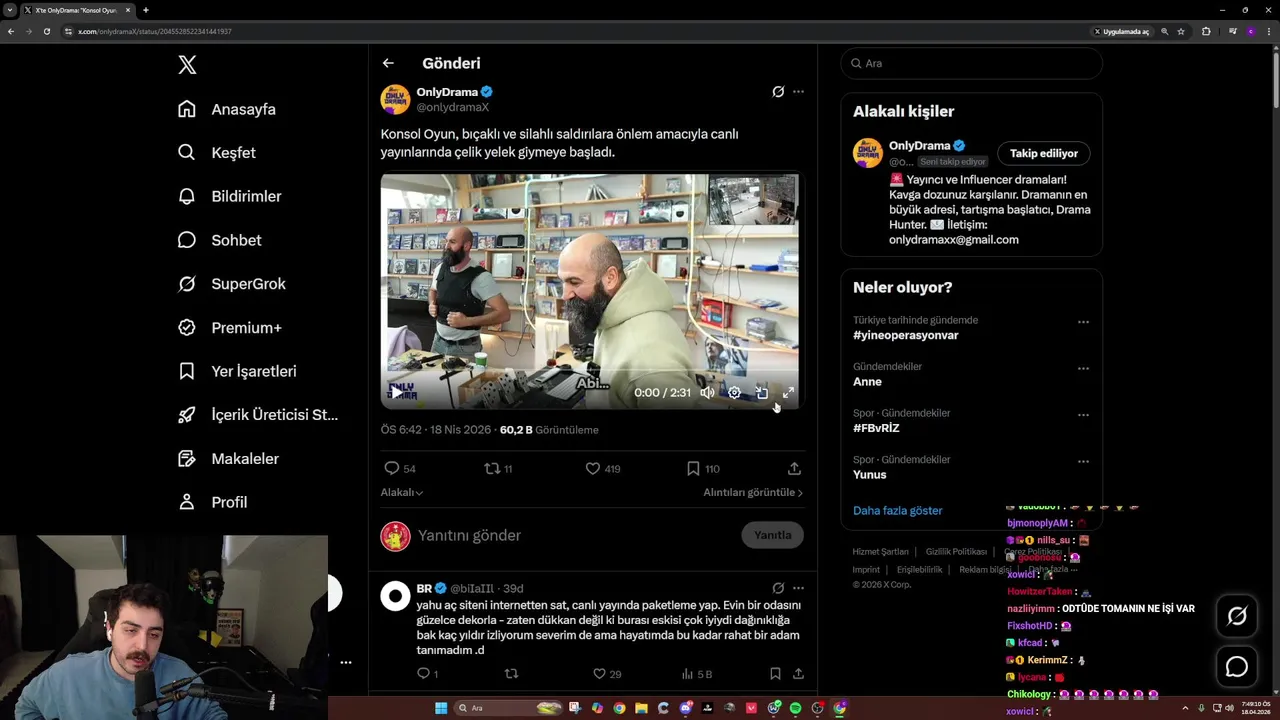
Task: Repost BR's reply
Action: [511, 674]
